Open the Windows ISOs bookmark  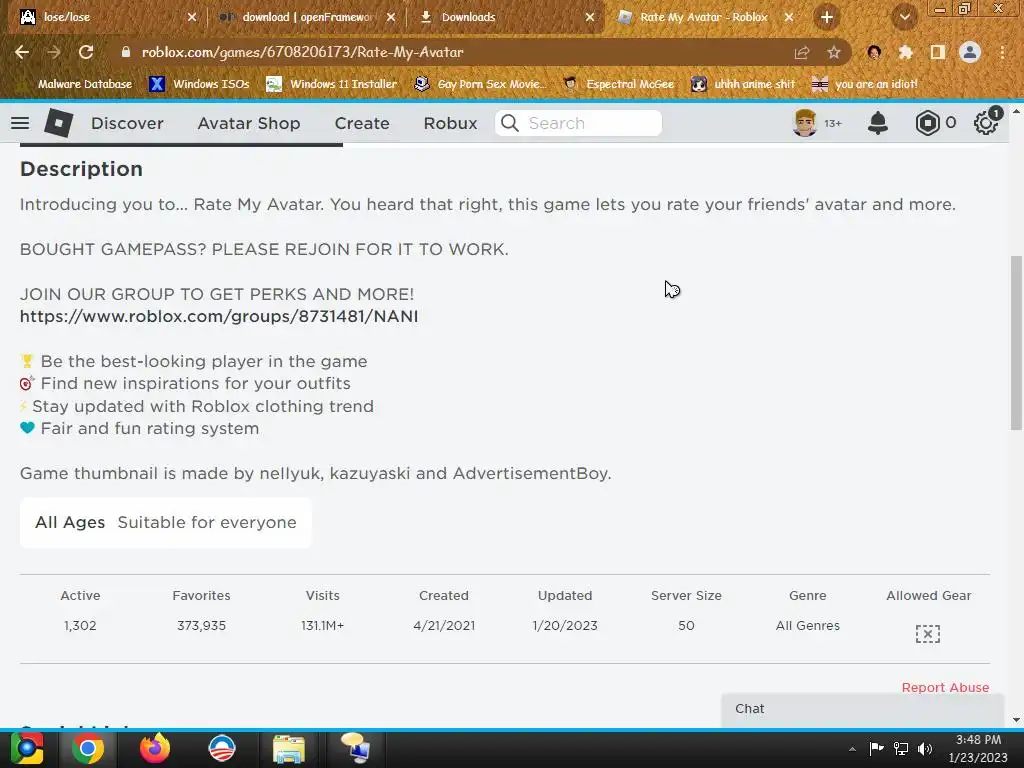coord(199,84)
